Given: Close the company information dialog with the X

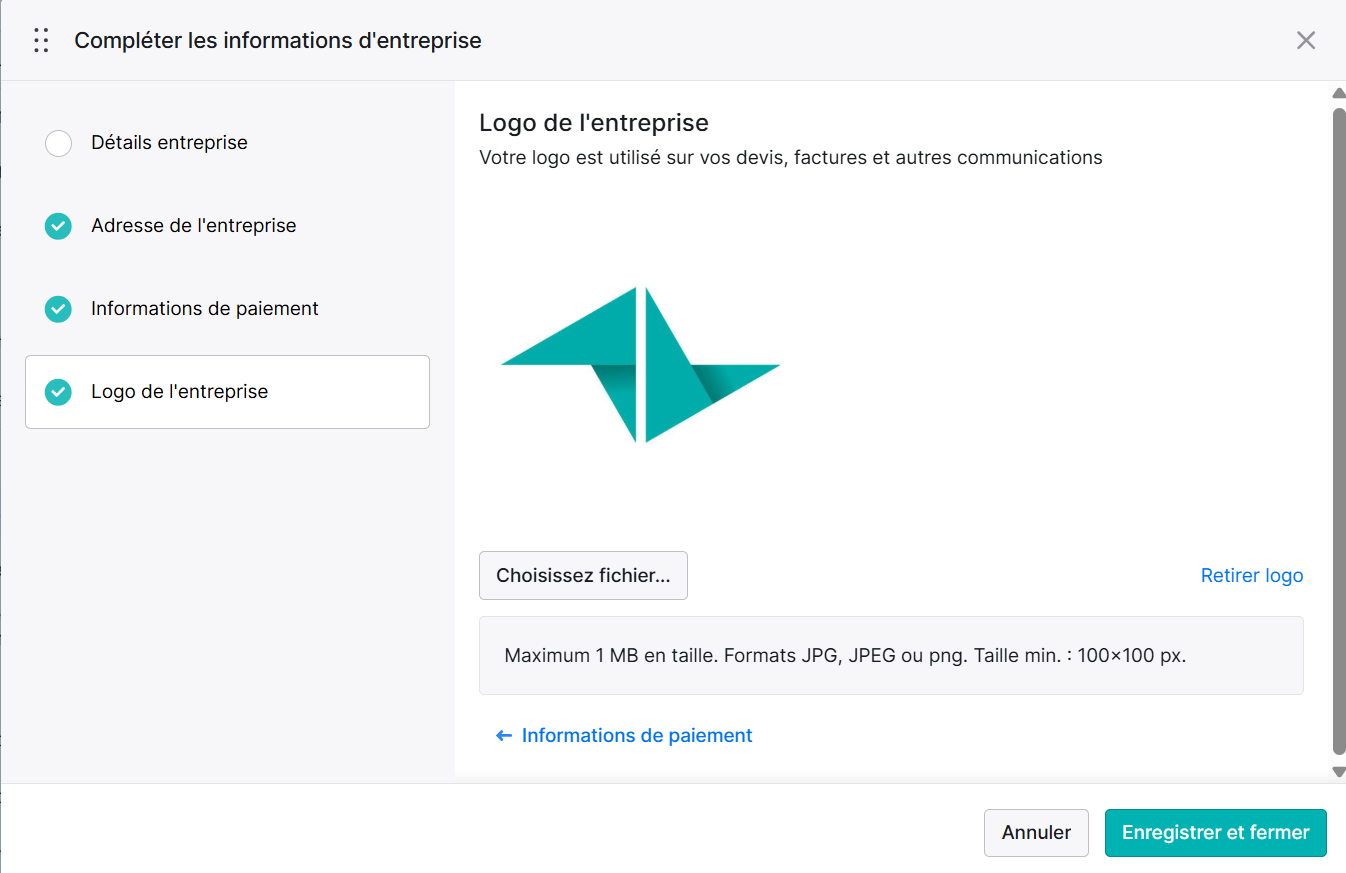Looking at the screenshot, I should pyautogui.click(x=1306, y=40).
